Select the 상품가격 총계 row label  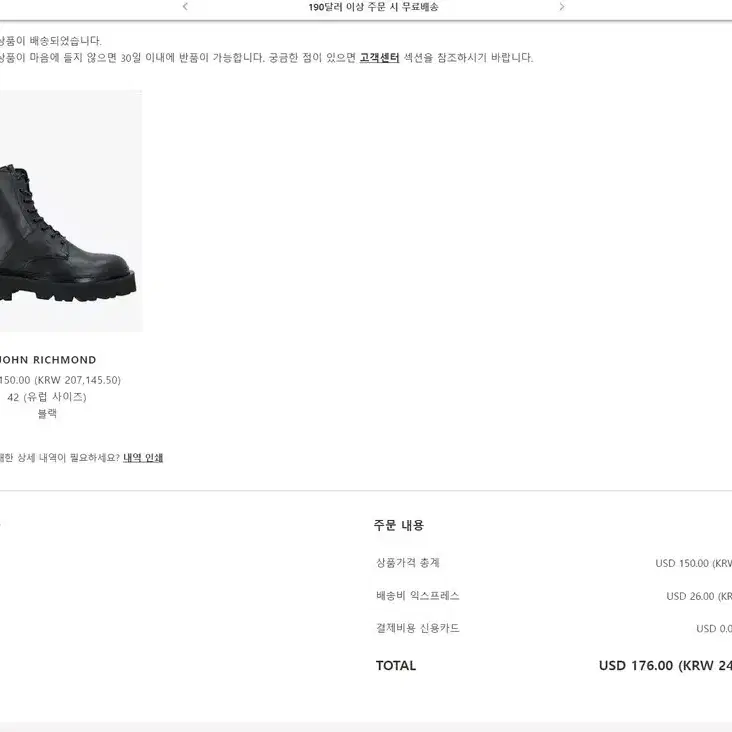click(408, 563)
